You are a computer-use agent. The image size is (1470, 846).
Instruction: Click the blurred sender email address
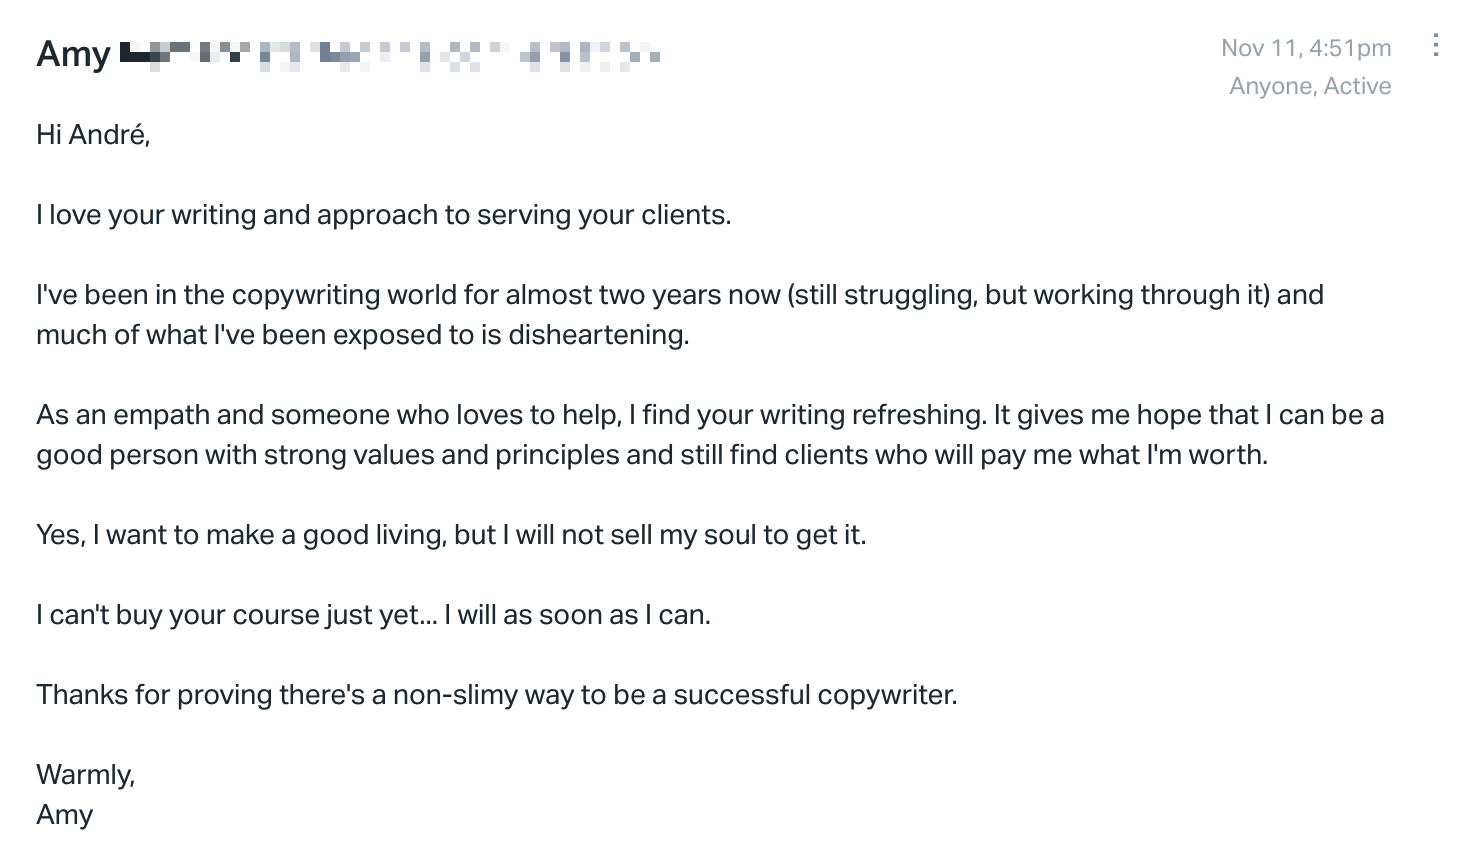390,54
